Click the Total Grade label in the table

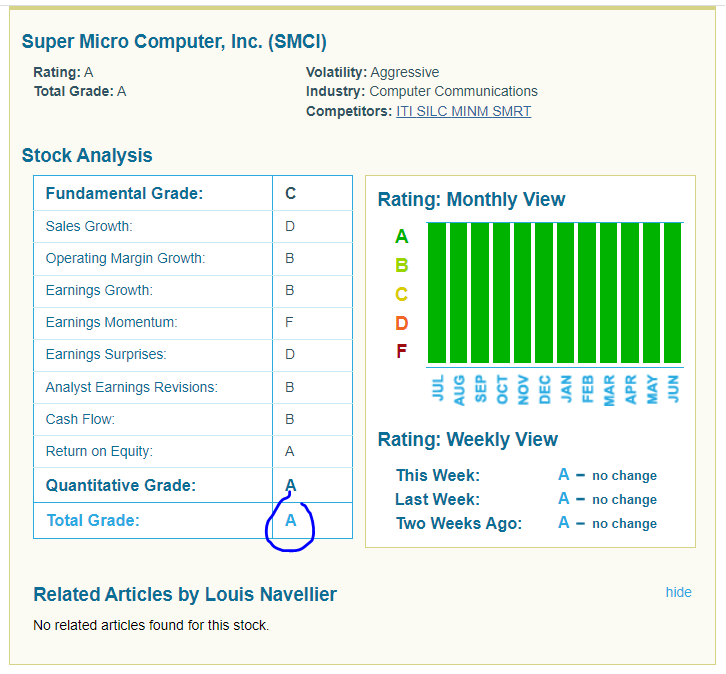(93, 520)
